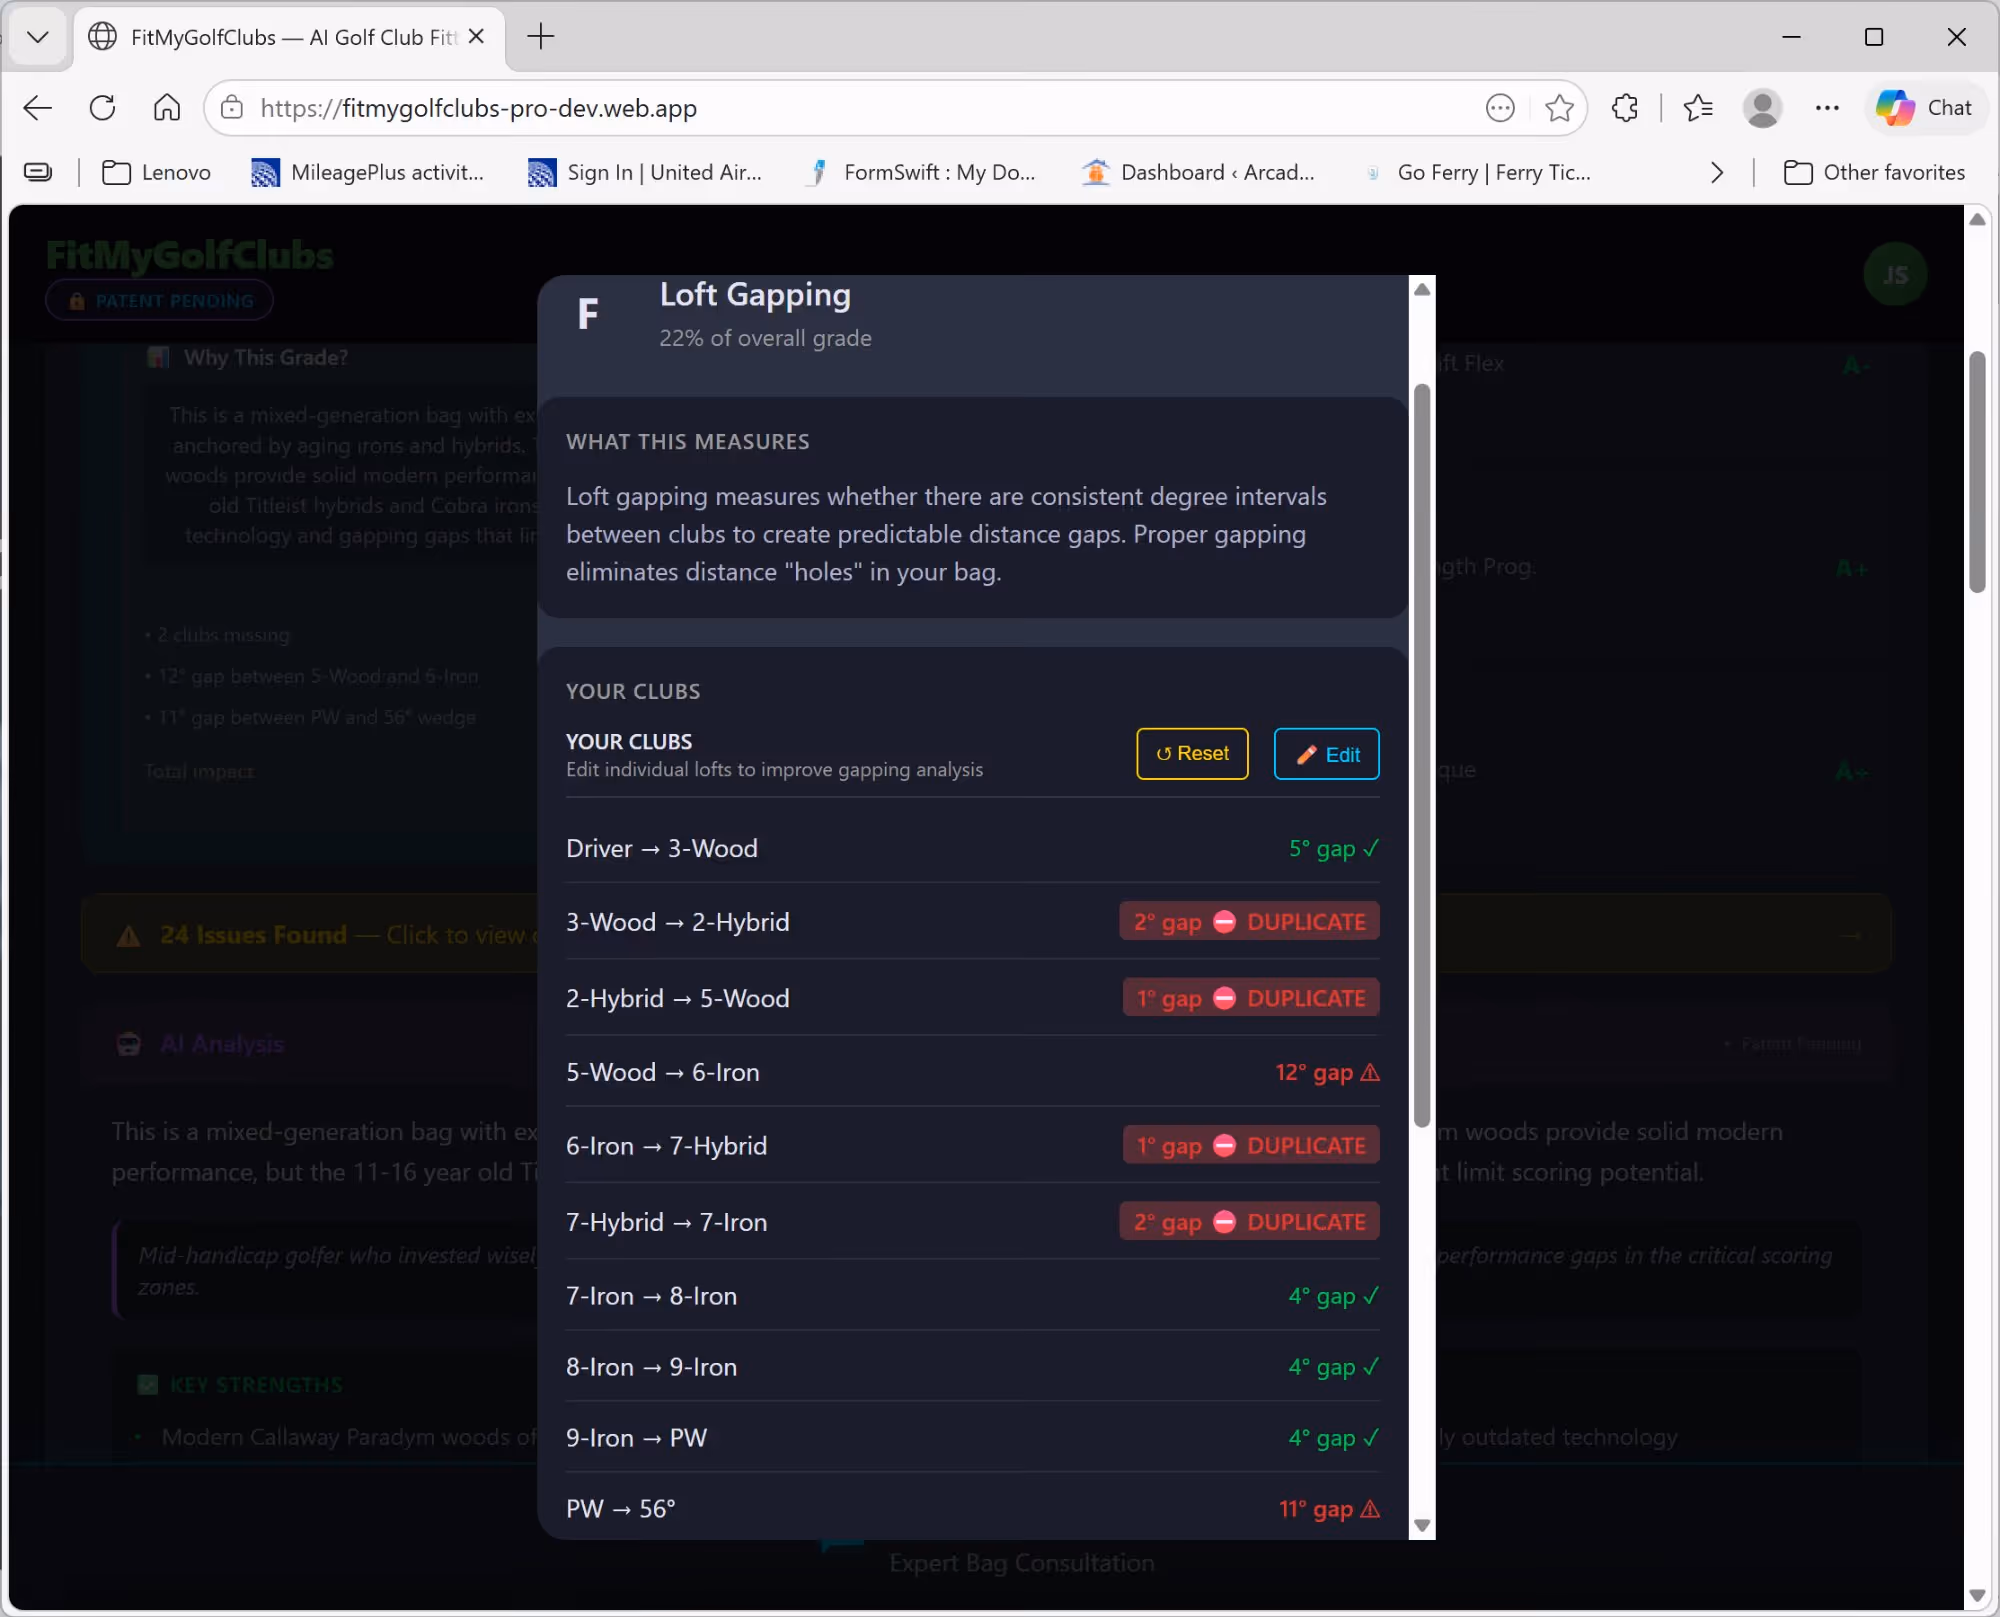Open the Lenovo bookmark folder

(x=157, y=173)
